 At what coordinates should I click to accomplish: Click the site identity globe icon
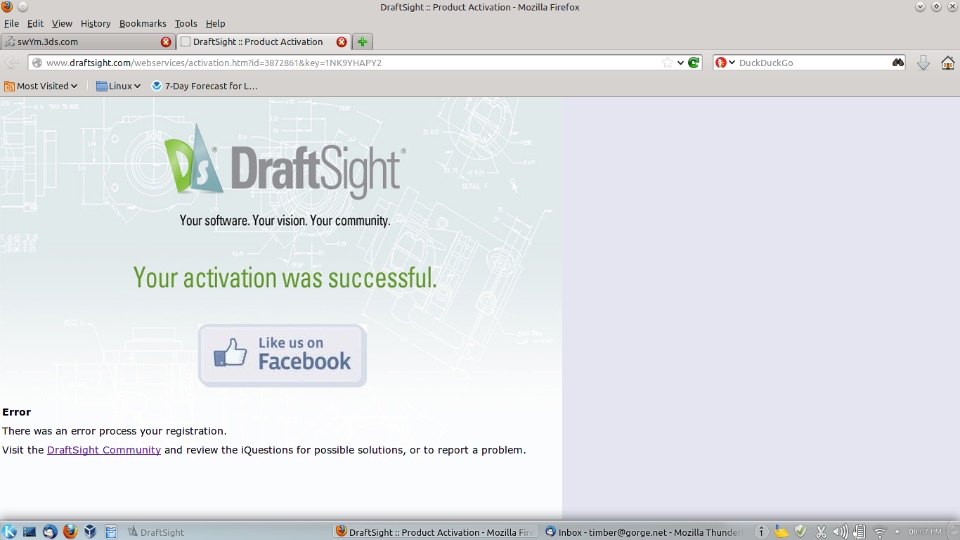click(x=37, y=62)
